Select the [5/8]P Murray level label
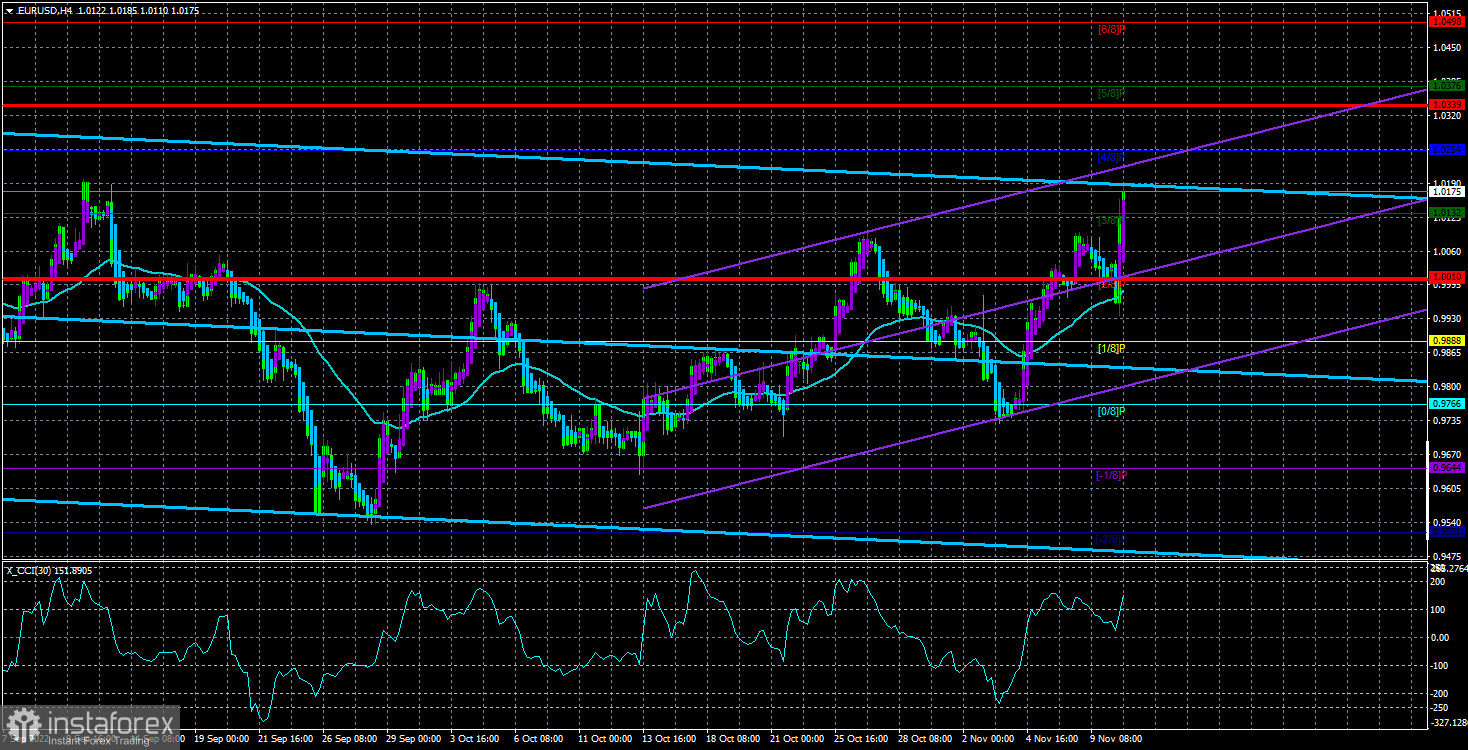This screenshot has height=750, width=1468. tap(1111, 93)
